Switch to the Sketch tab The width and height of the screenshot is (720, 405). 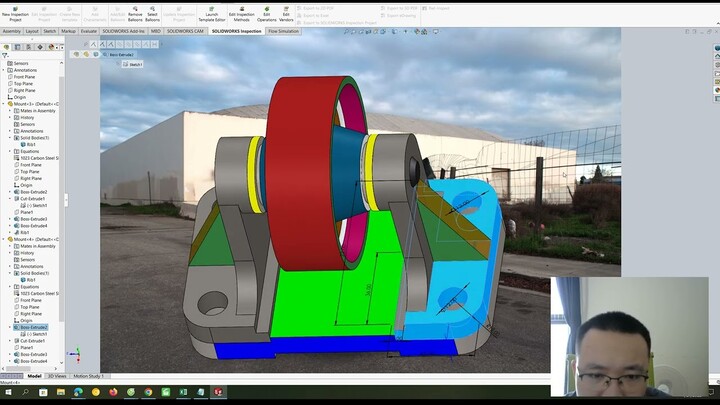point(50,31)
